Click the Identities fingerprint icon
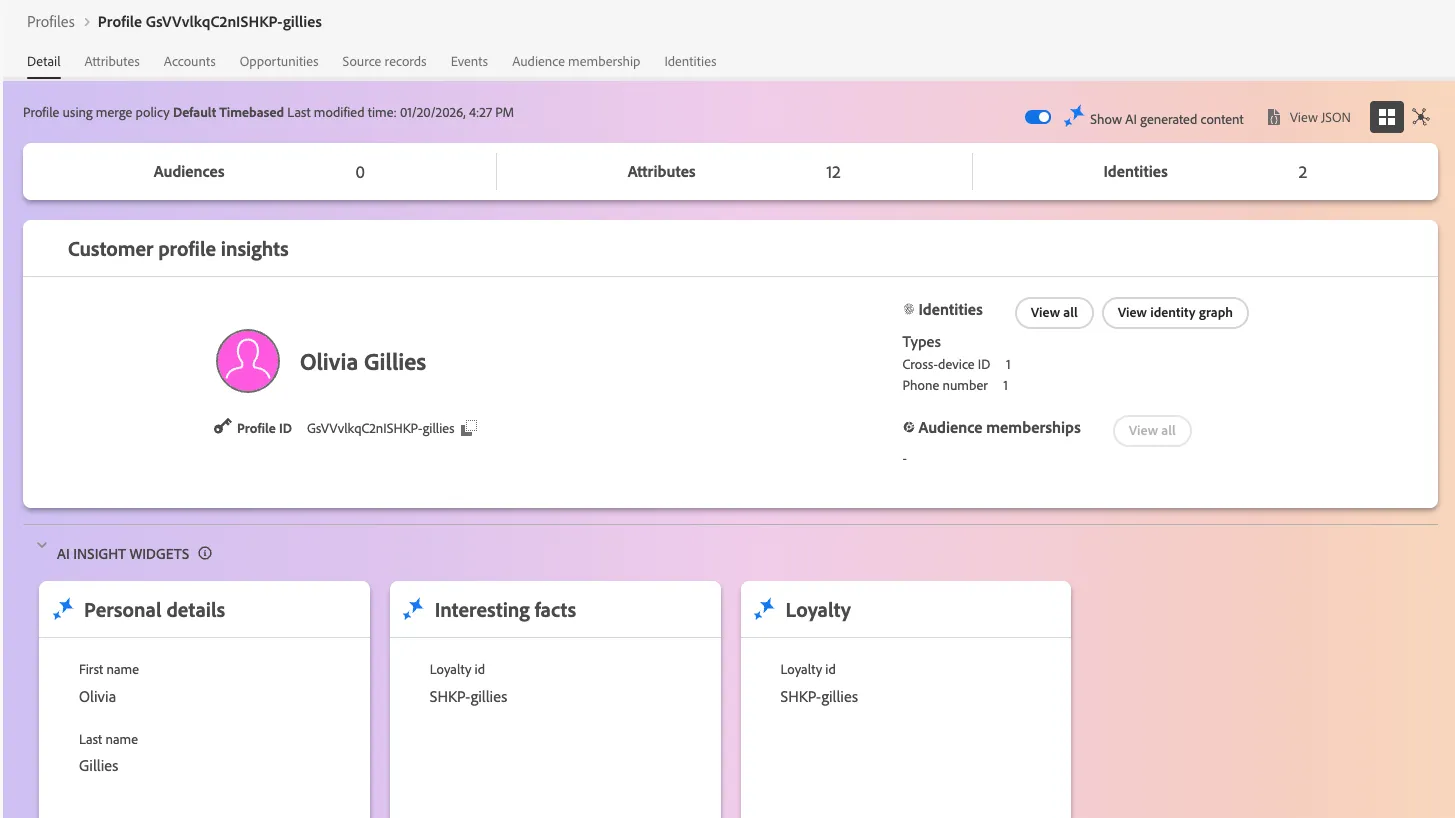This screenshot has height=818, width=1455. (x=909, y=310)
